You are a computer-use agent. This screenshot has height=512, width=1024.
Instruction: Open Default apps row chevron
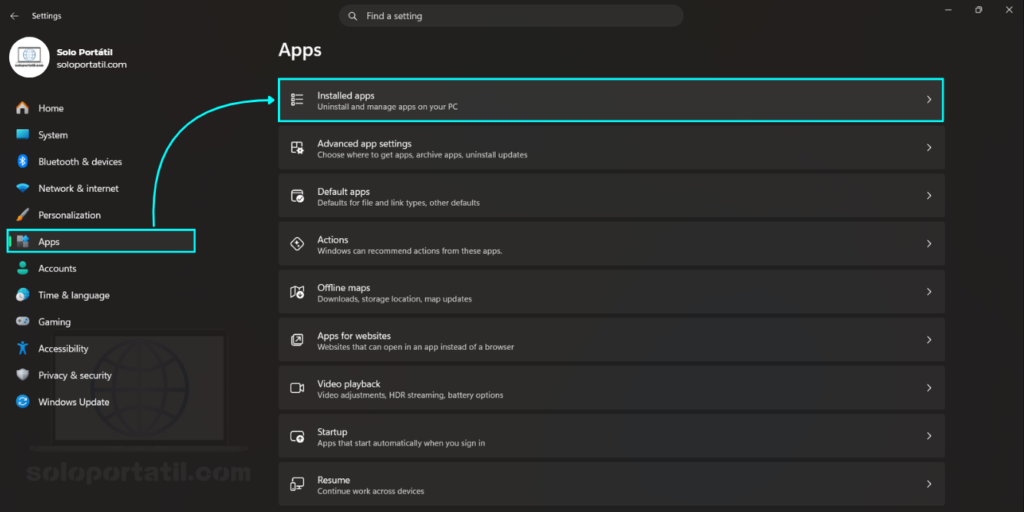[929, 195]
